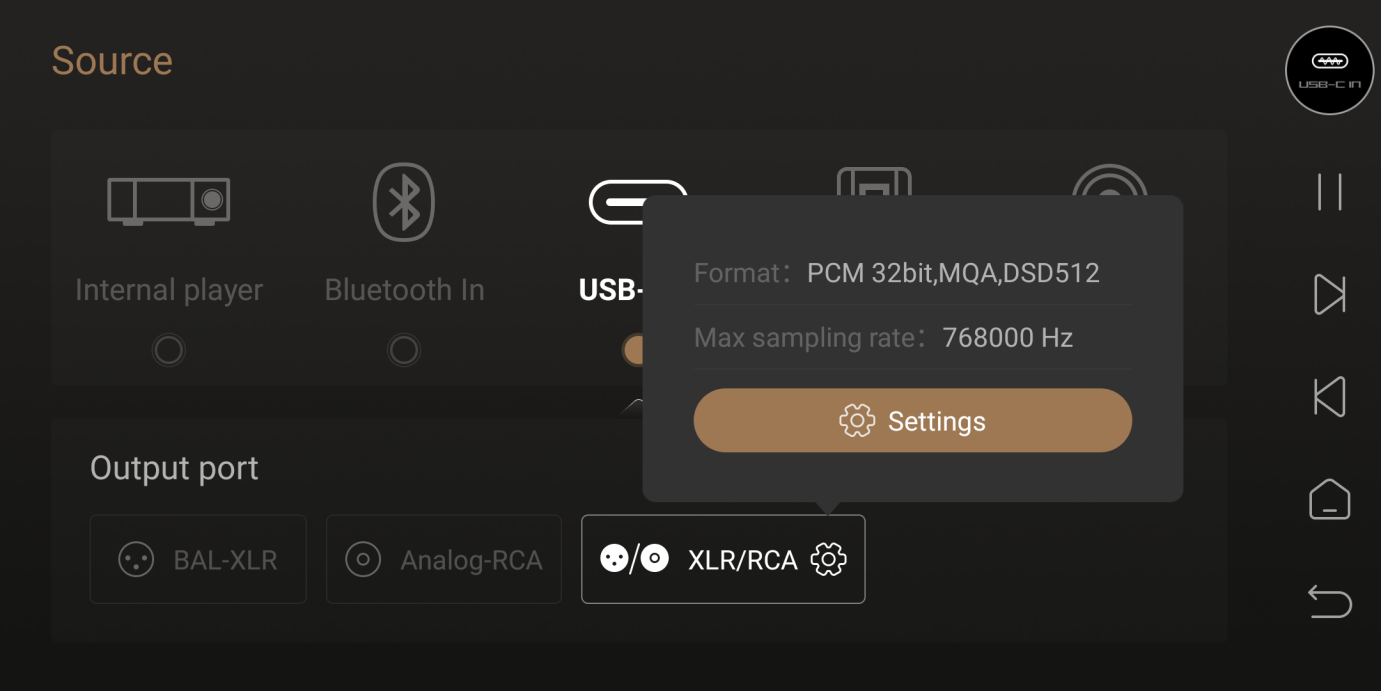Tap the USB-C IN circular badge
Viewport: 1381px width, 691px height.
click(x=1329, y=70)
